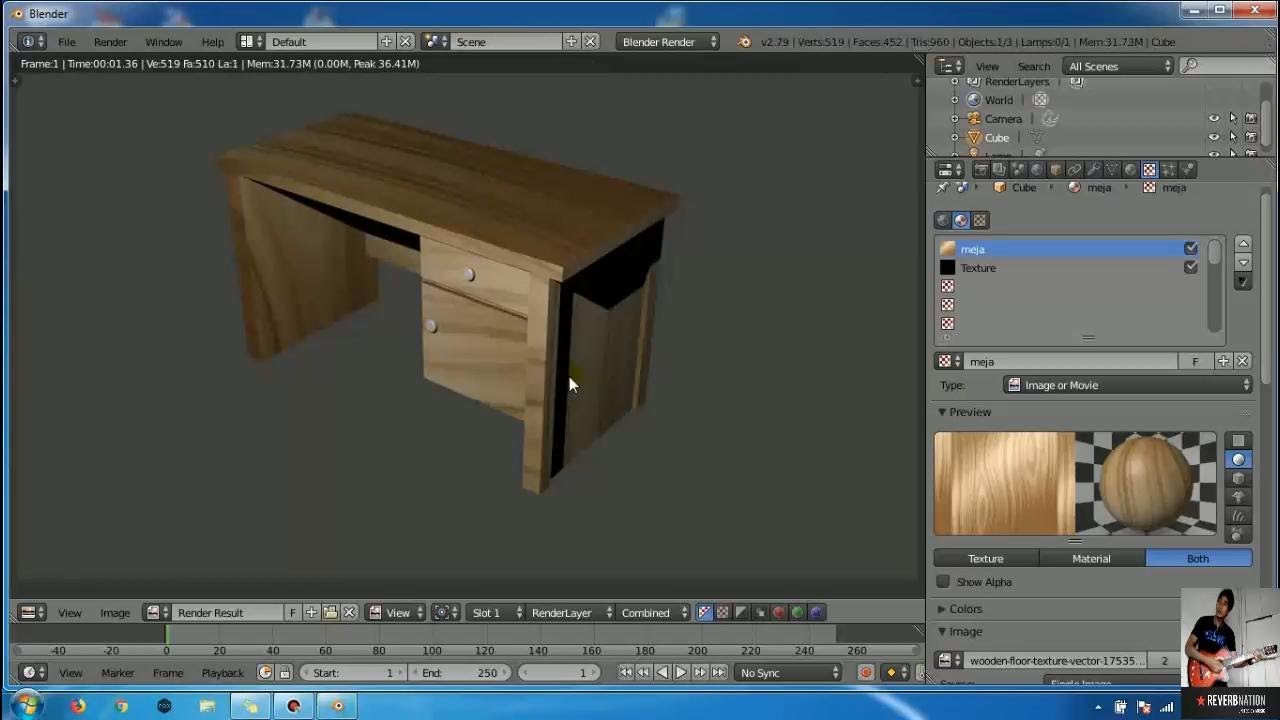Image resolution: width=1280 pixels, height=720 pixels.
Task: Show the Material preview only
Action: point(1092,559)
